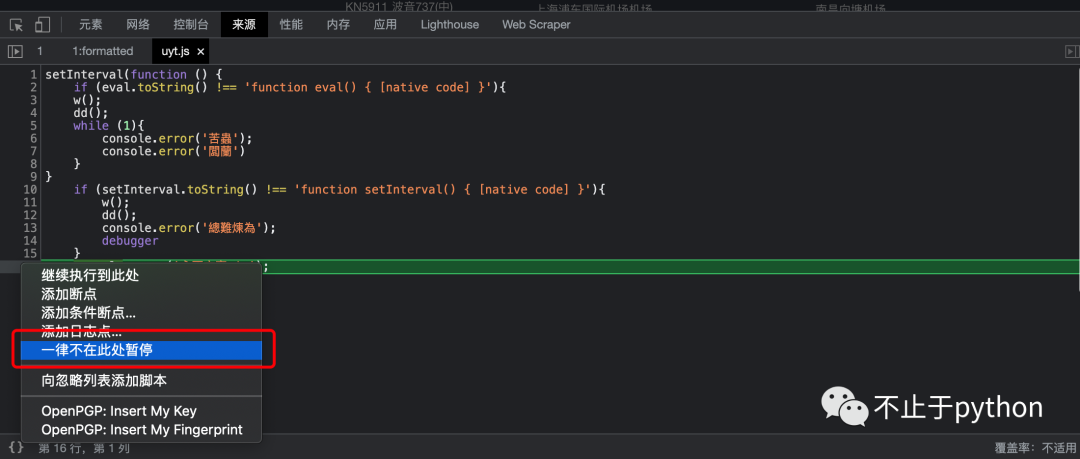Image resolution: width=1080 pixels, height=459 pixels.
Task: Open the 控制台 tab
Action: click(x=191, y=24)
